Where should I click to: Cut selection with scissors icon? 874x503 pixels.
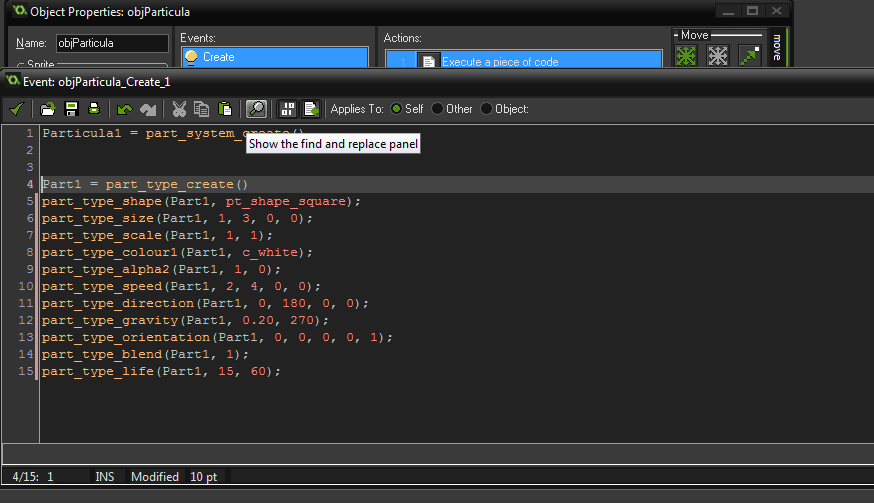179,109
